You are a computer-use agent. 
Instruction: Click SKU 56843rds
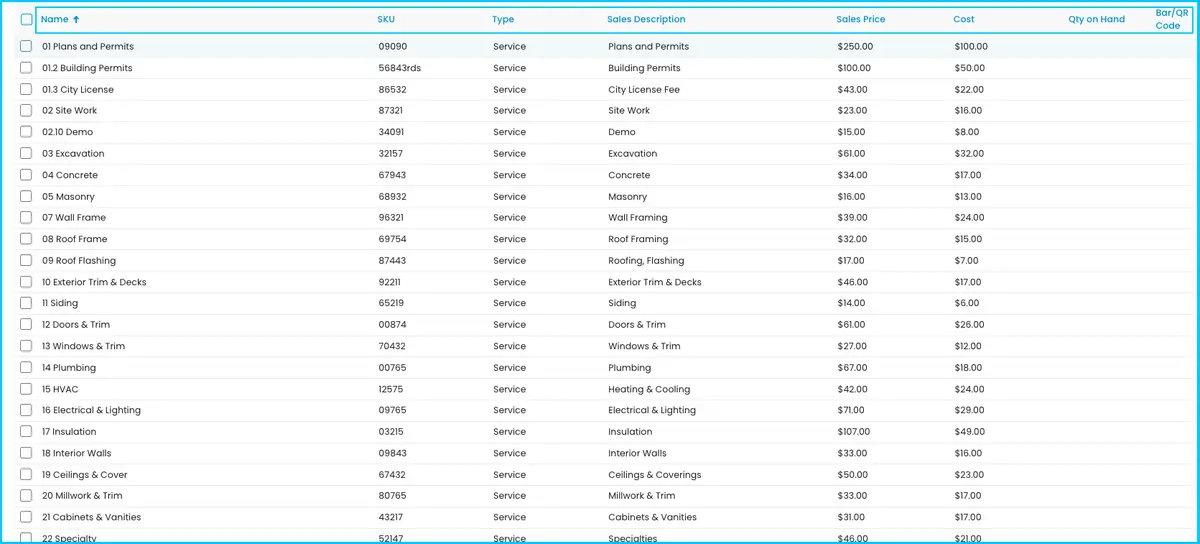tap(400, 68)
